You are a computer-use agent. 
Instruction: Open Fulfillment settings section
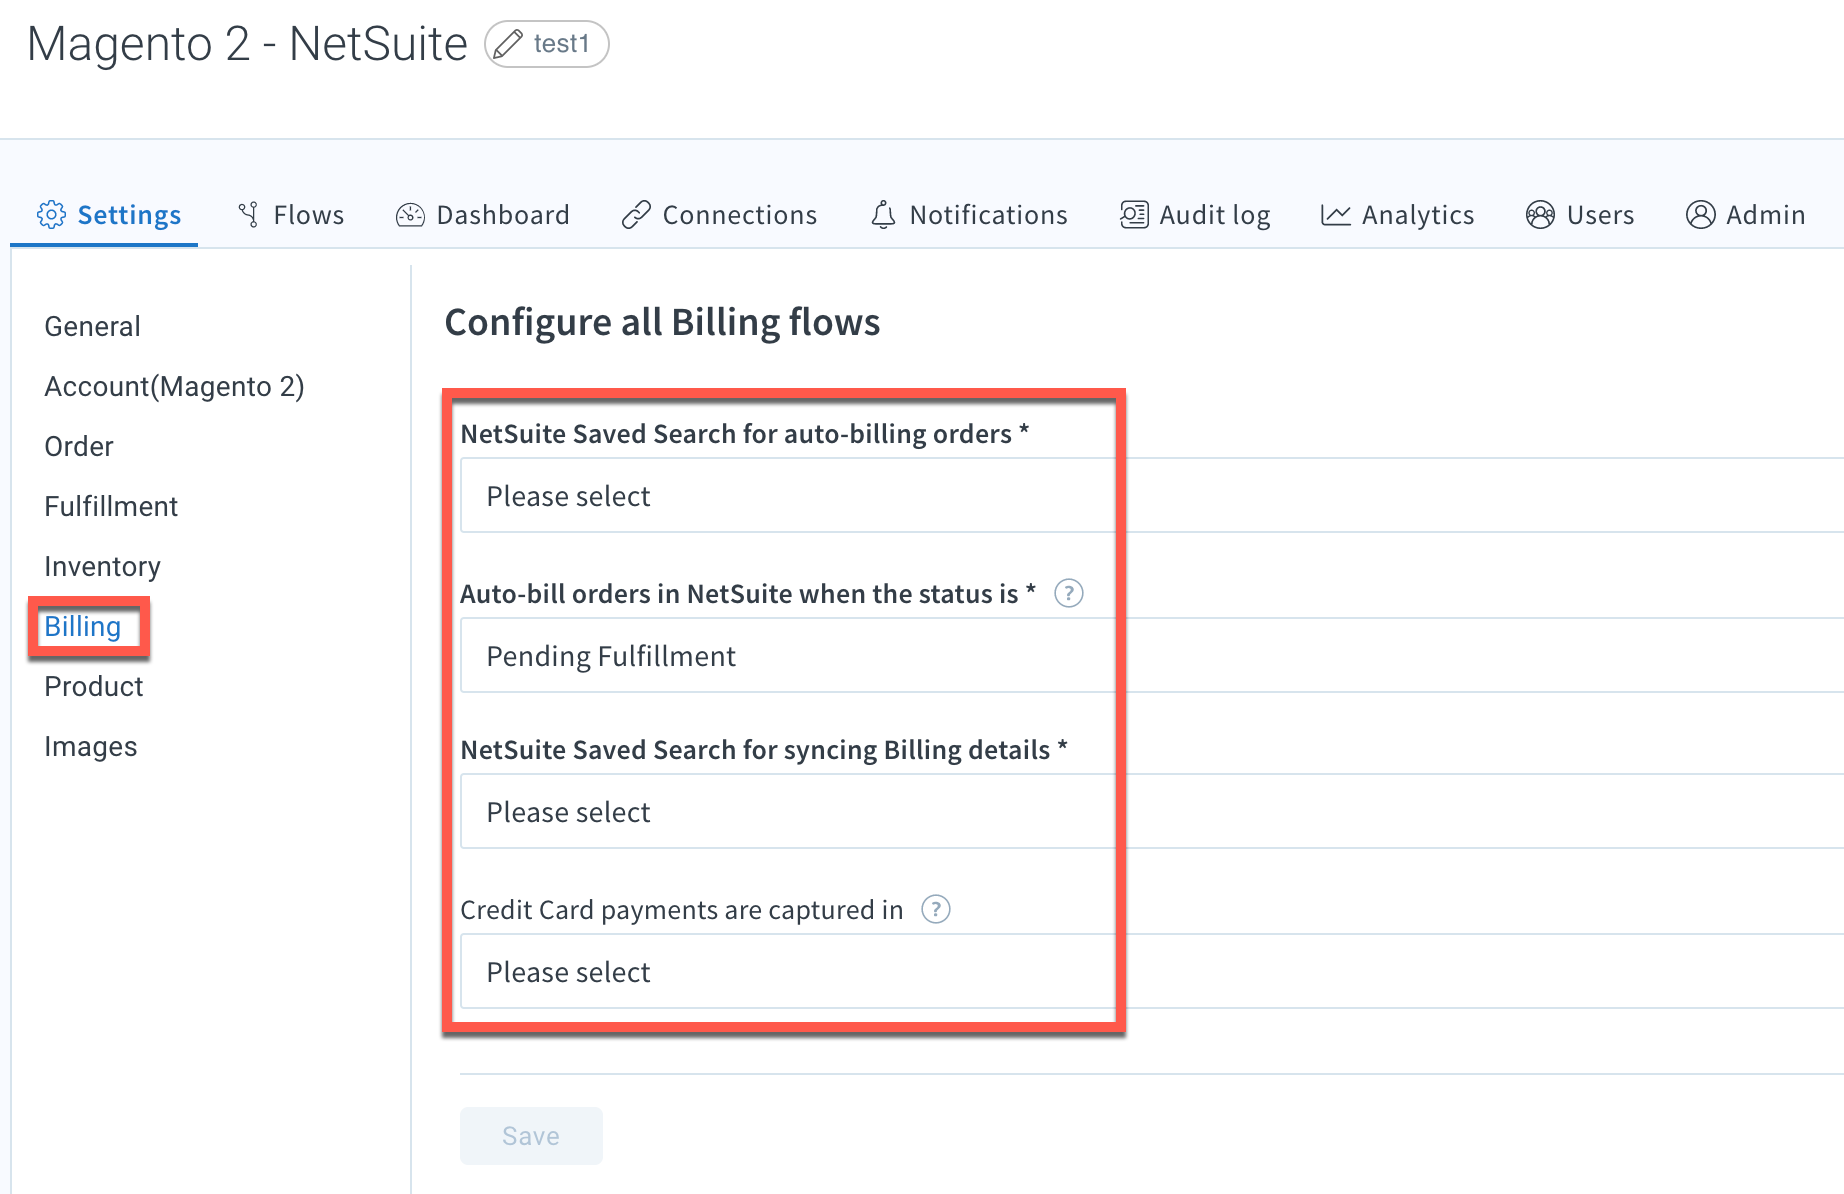[x=111, y=506]
